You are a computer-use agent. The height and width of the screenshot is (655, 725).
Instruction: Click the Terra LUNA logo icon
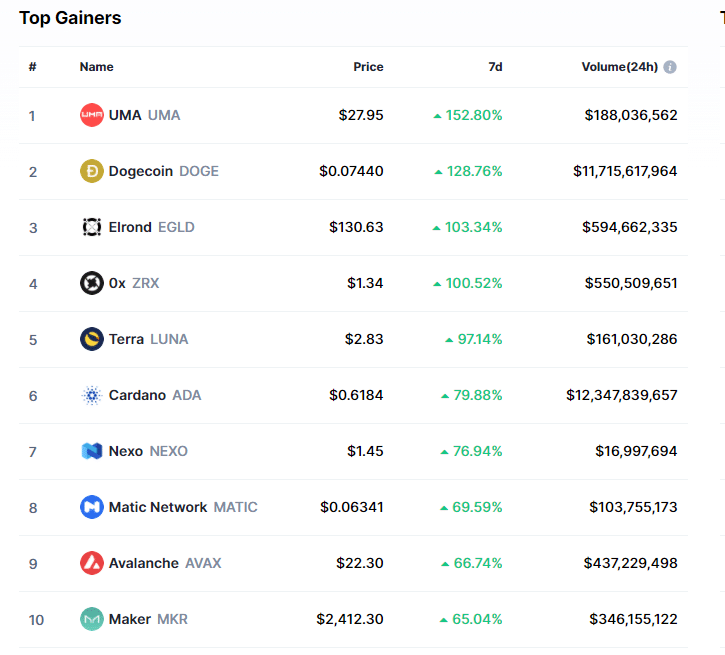(91, 339)
